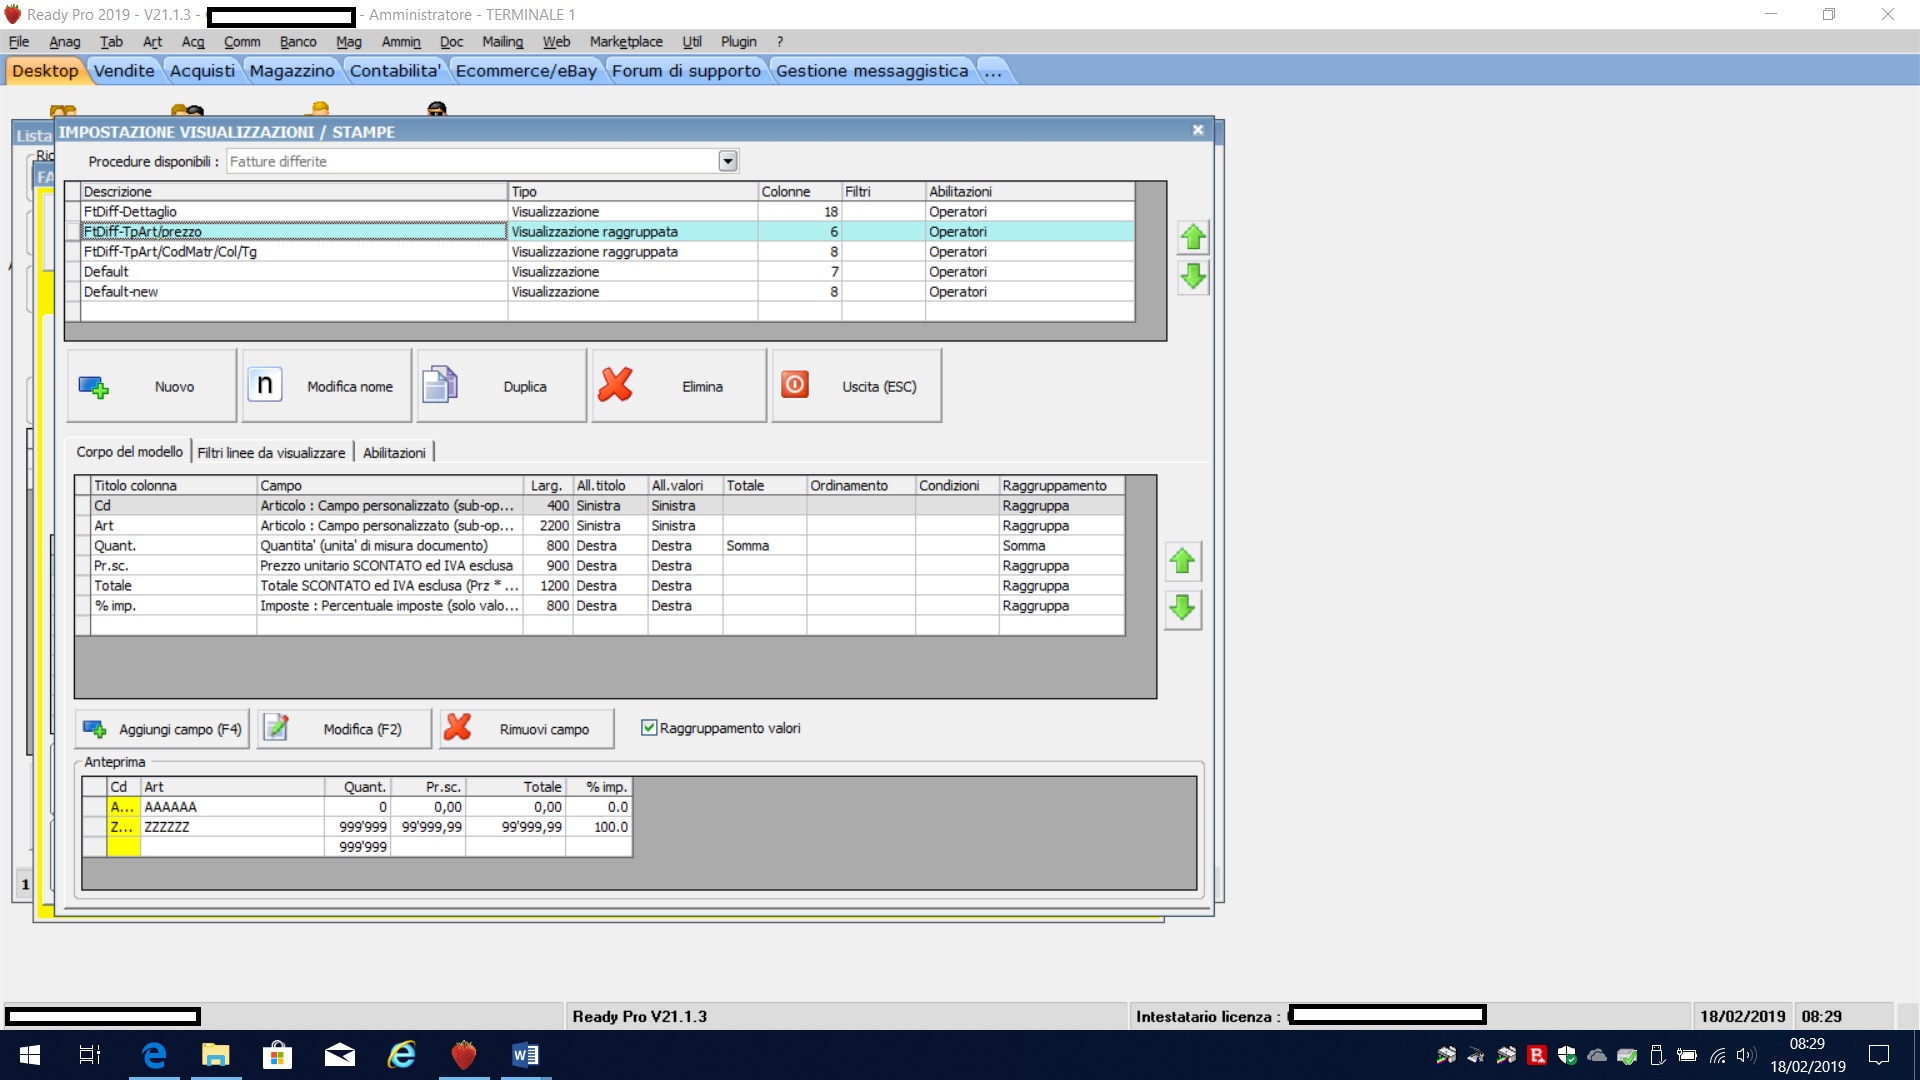Click AAAAAA preview cell
Screen dimensions: 1920x1080
(x=232, y=807)
